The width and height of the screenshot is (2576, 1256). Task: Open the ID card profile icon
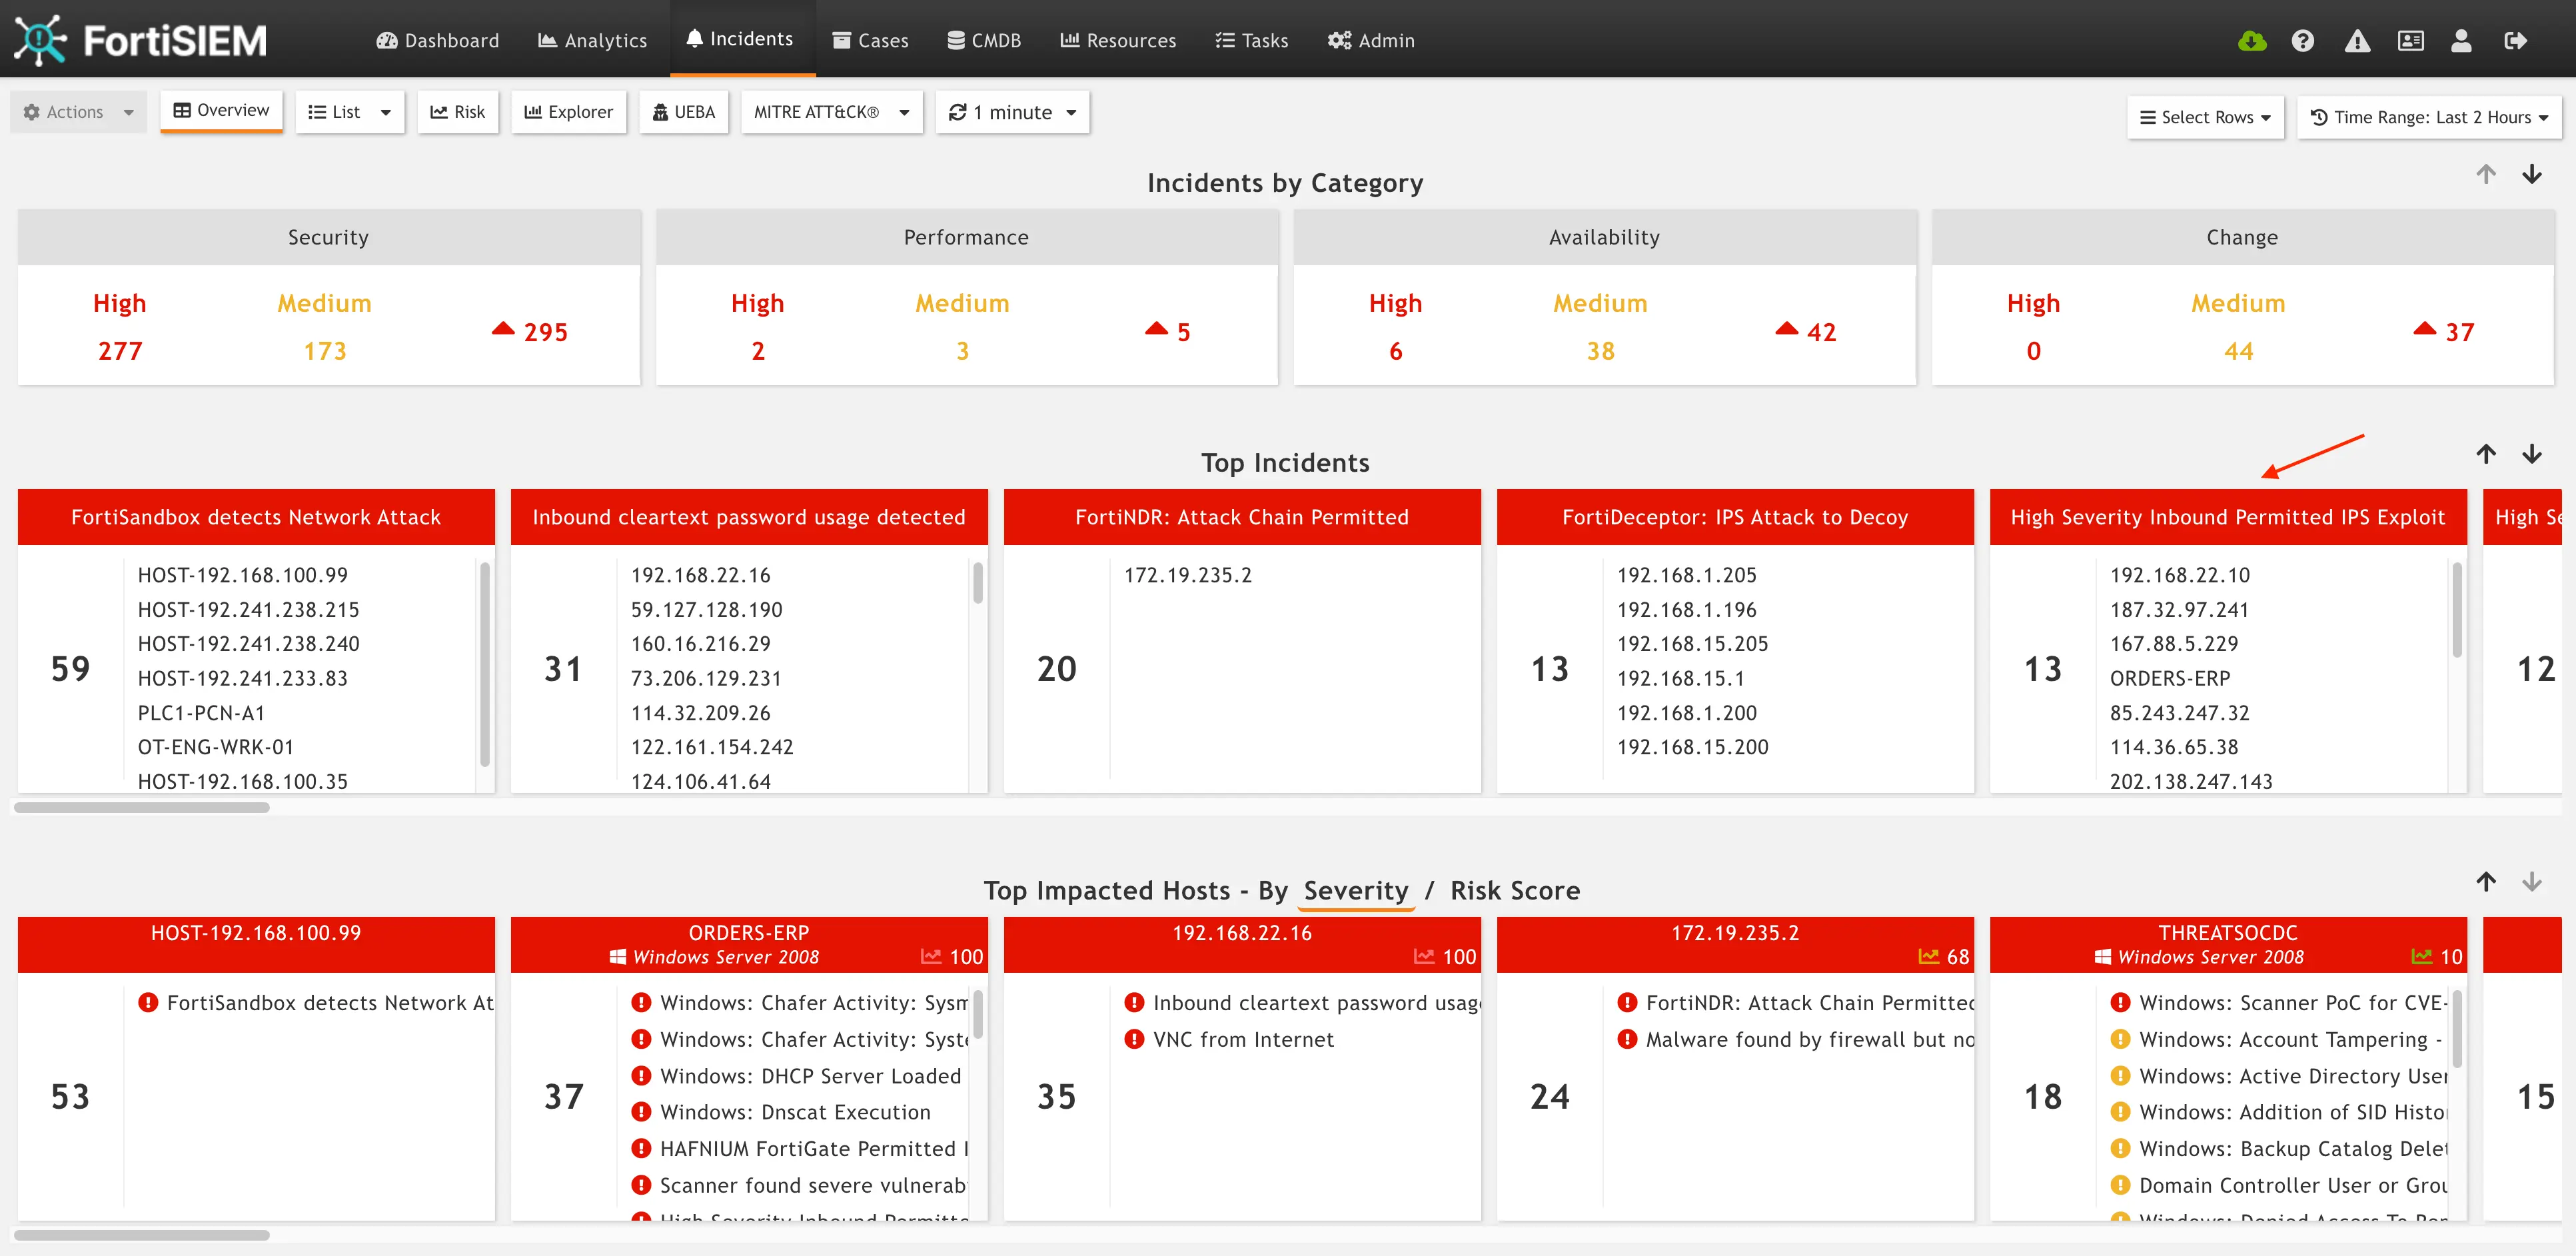[2411, 41]
